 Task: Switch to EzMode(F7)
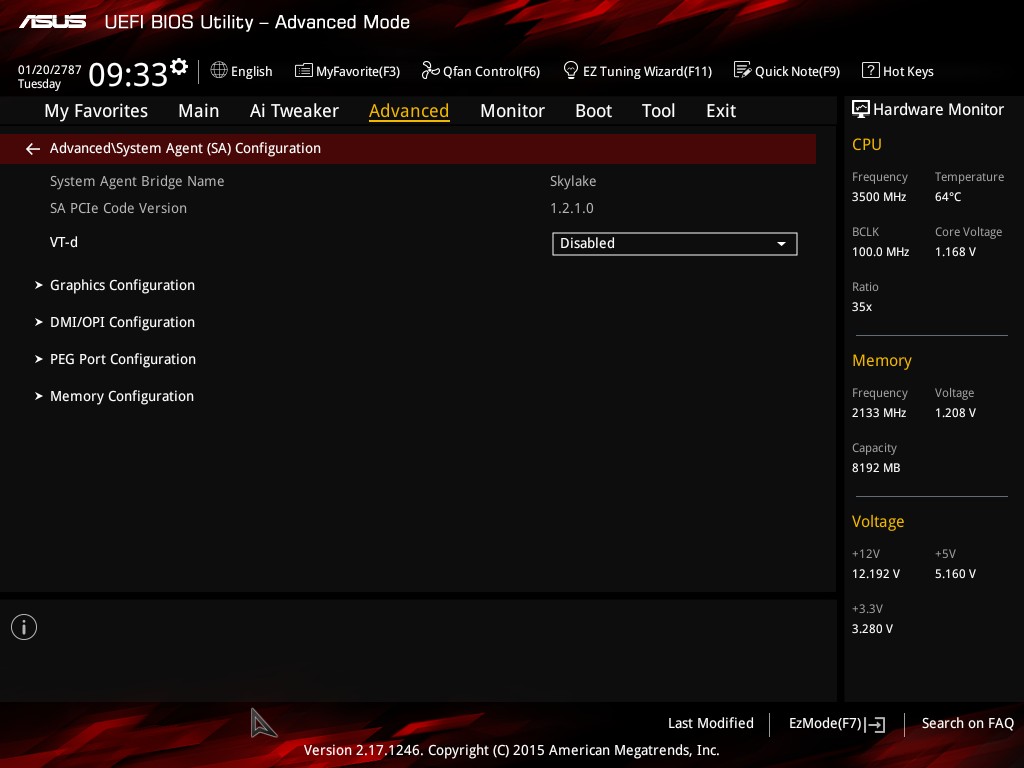[825, 724]
